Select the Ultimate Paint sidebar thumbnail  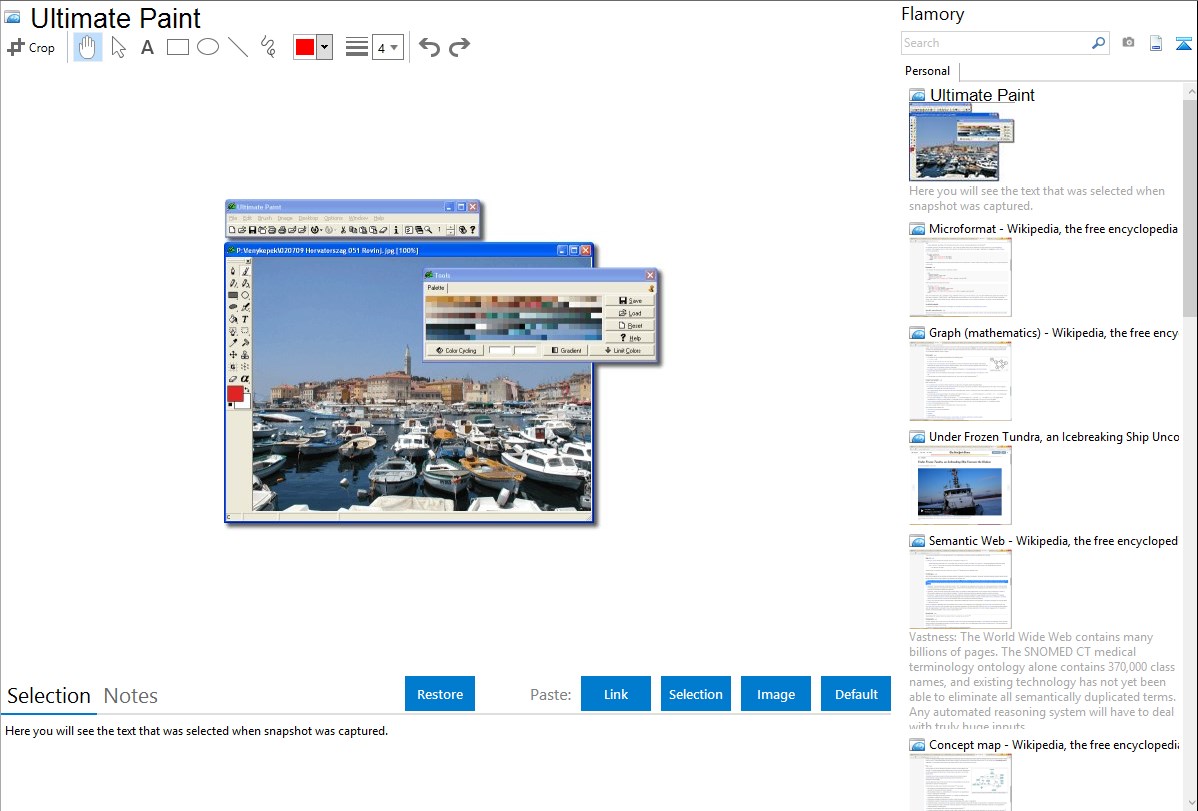coord(961,143)
